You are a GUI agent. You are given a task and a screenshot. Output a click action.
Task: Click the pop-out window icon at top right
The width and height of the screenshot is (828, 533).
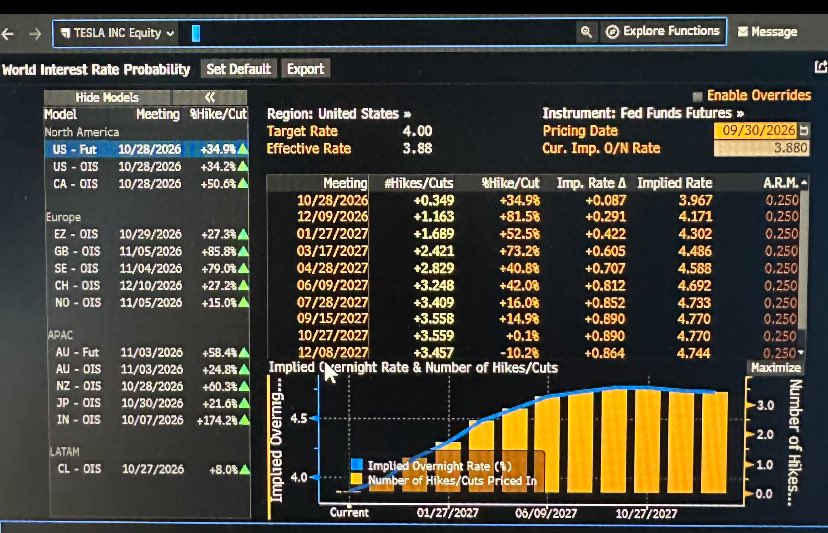821,67
